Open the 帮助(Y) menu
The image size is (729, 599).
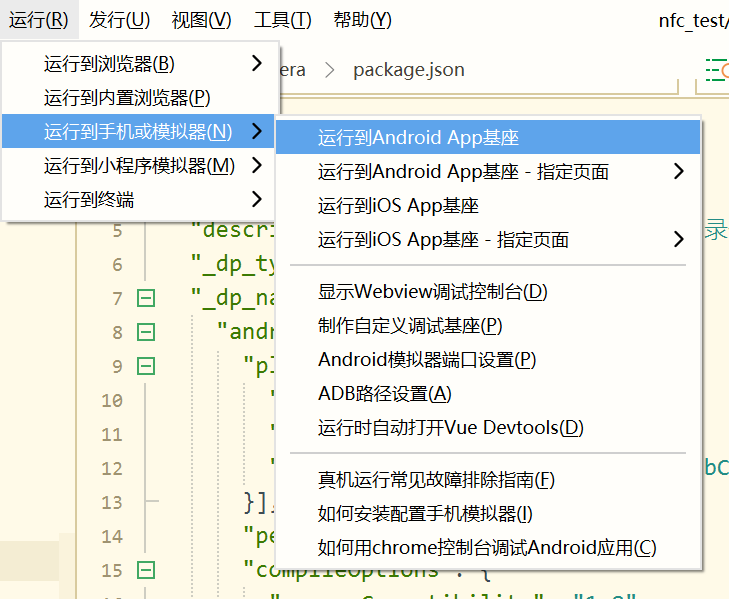click(x=362, y=20)
